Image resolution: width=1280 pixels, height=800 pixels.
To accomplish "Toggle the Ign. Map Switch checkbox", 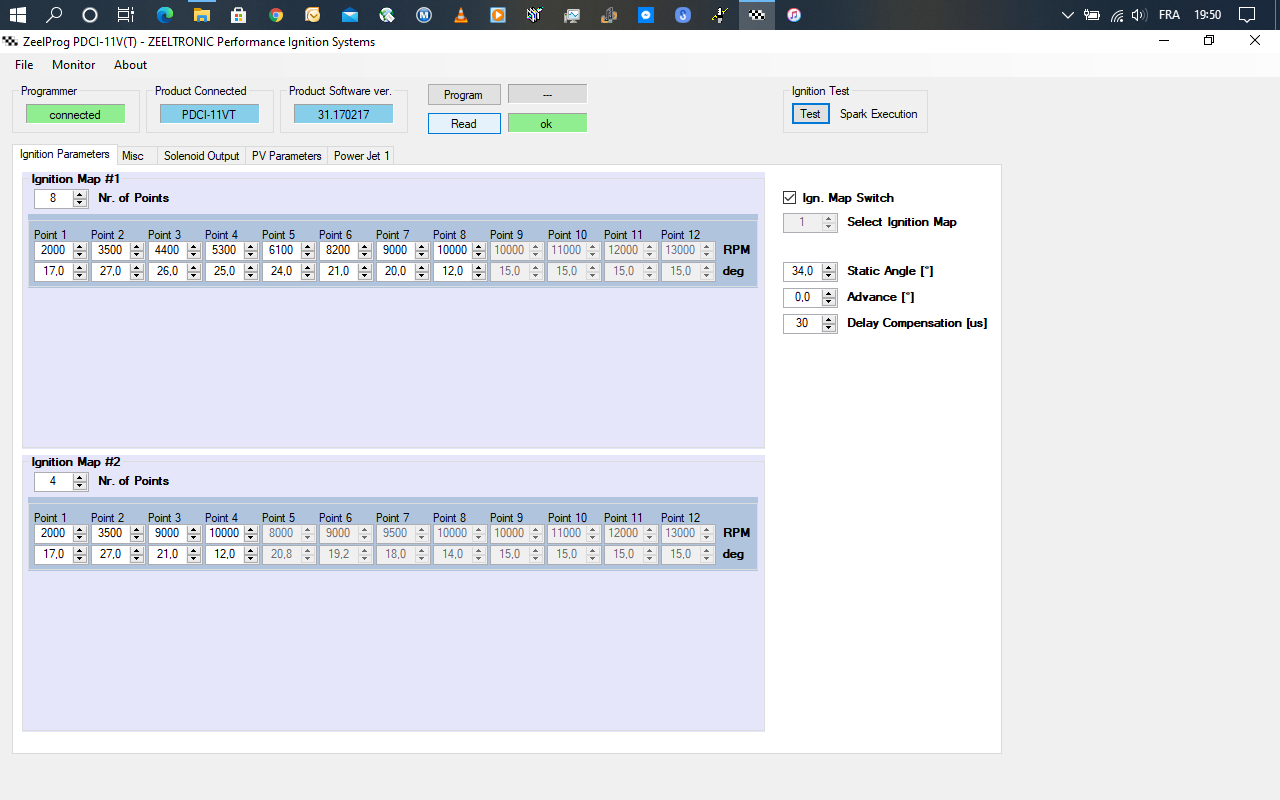I will point(790,198).
